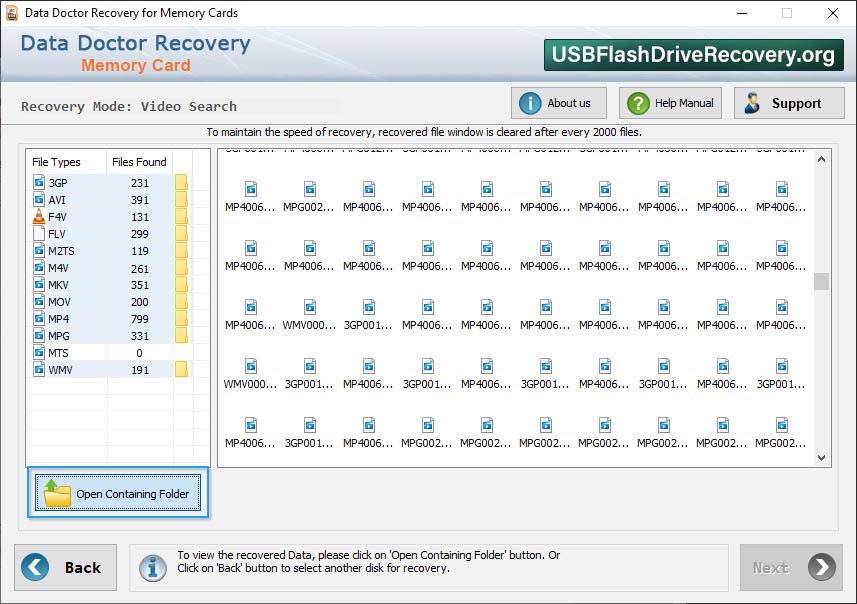Image resolution: width=857 pixels, height=604 pixels.
Task: Select the MOV file type icon
Action: [x=39, y=301]
